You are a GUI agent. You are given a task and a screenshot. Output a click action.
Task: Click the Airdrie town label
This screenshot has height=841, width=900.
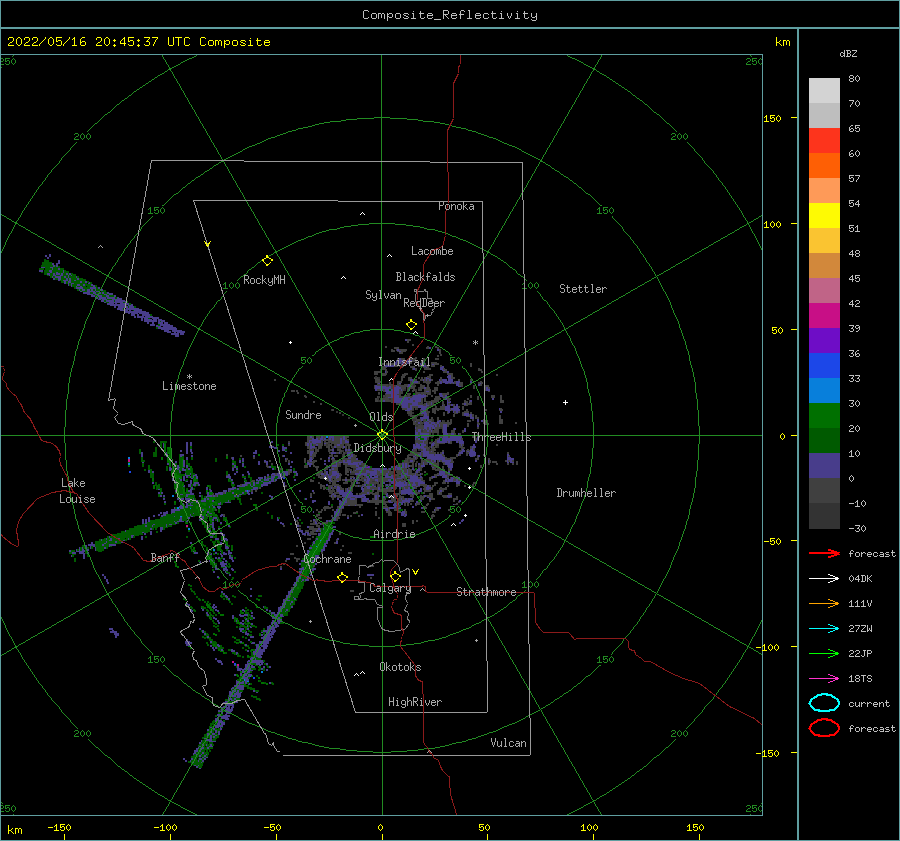394,534
